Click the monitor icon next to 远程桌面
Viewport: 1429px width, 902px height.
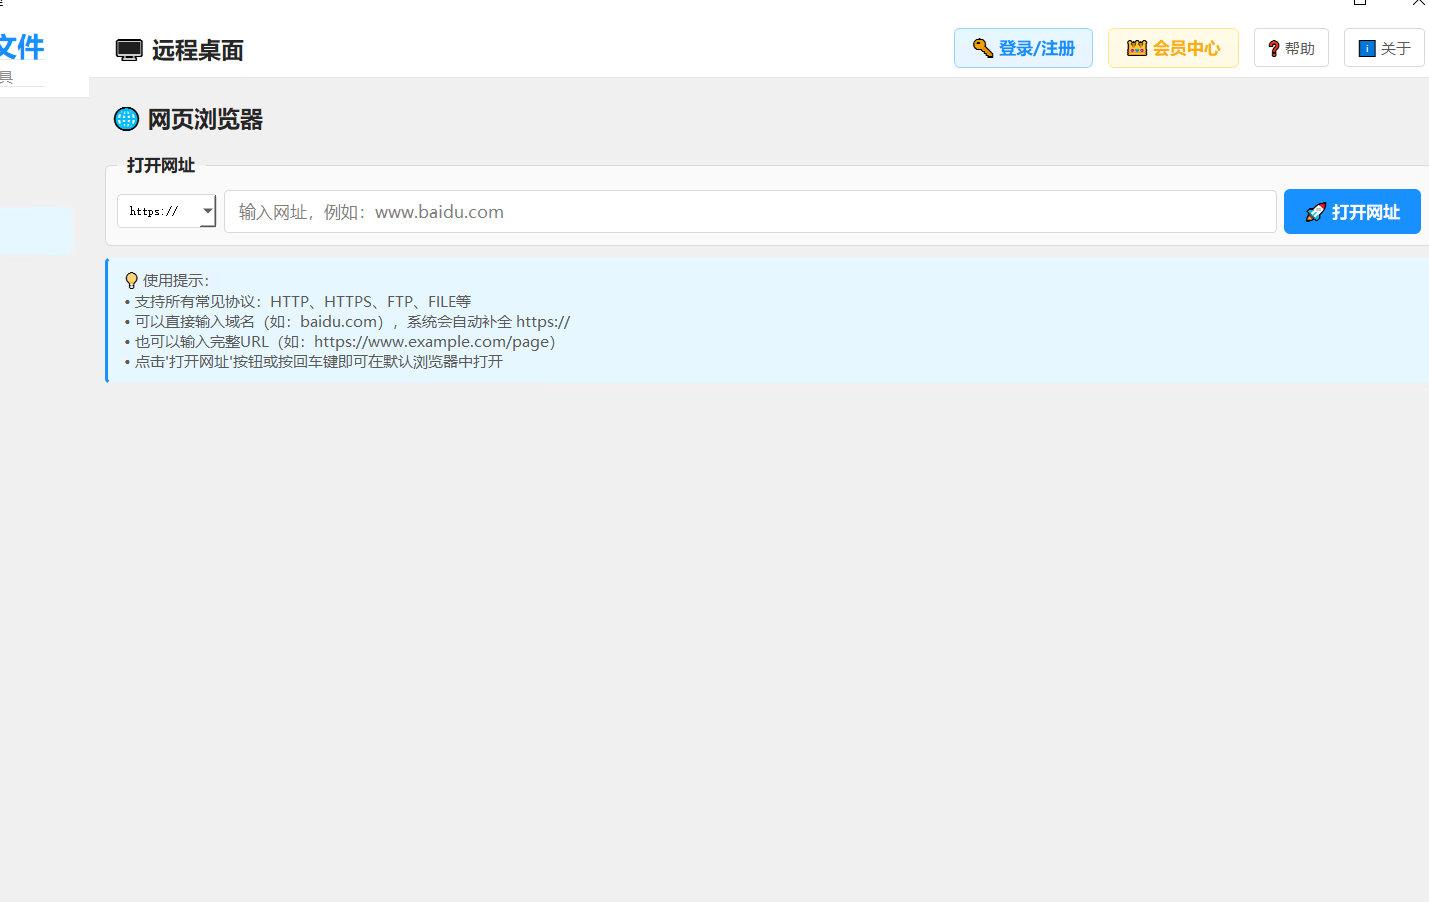coord(129,50)
